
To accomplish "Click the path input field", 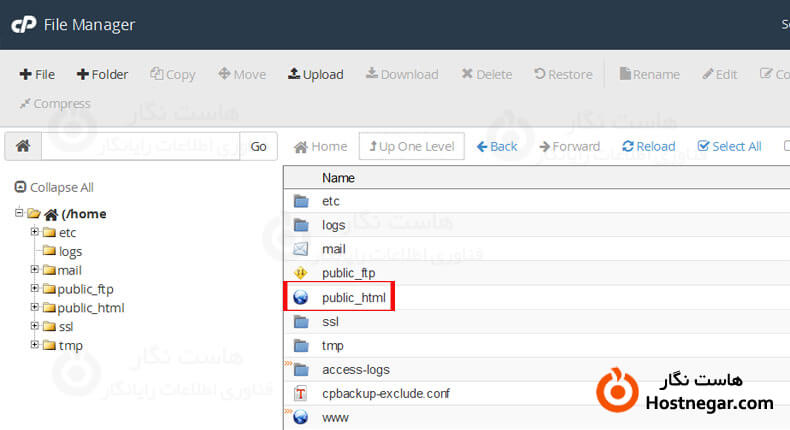I will [140, 146].
